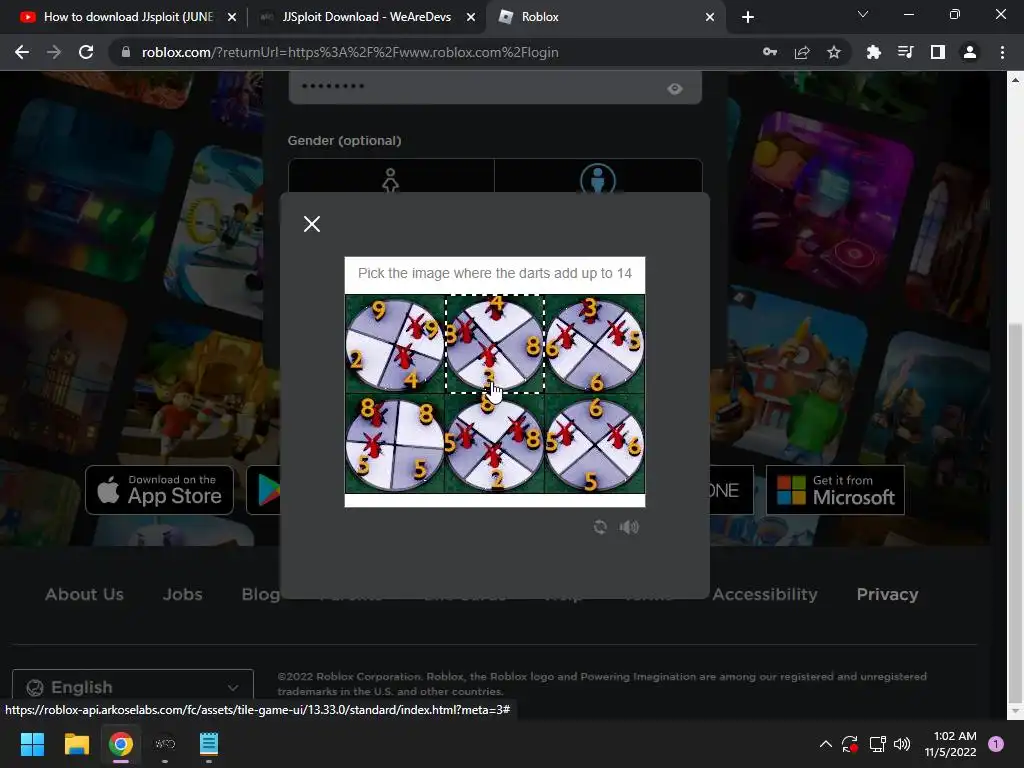The image size is (1024, 768).
Task: Click the password input field
Action: tap(495, 87)
